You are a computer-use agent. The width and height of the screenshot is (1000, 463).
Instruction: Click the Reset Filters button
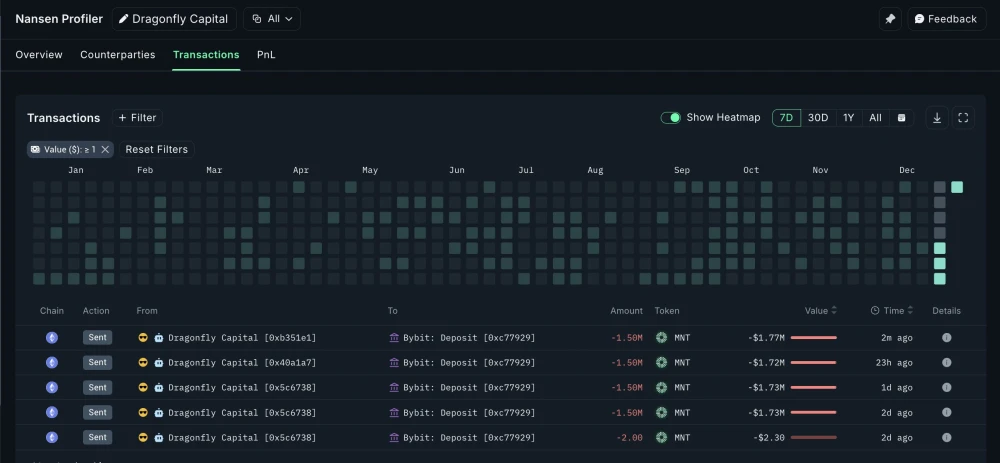tap(156, 149)
